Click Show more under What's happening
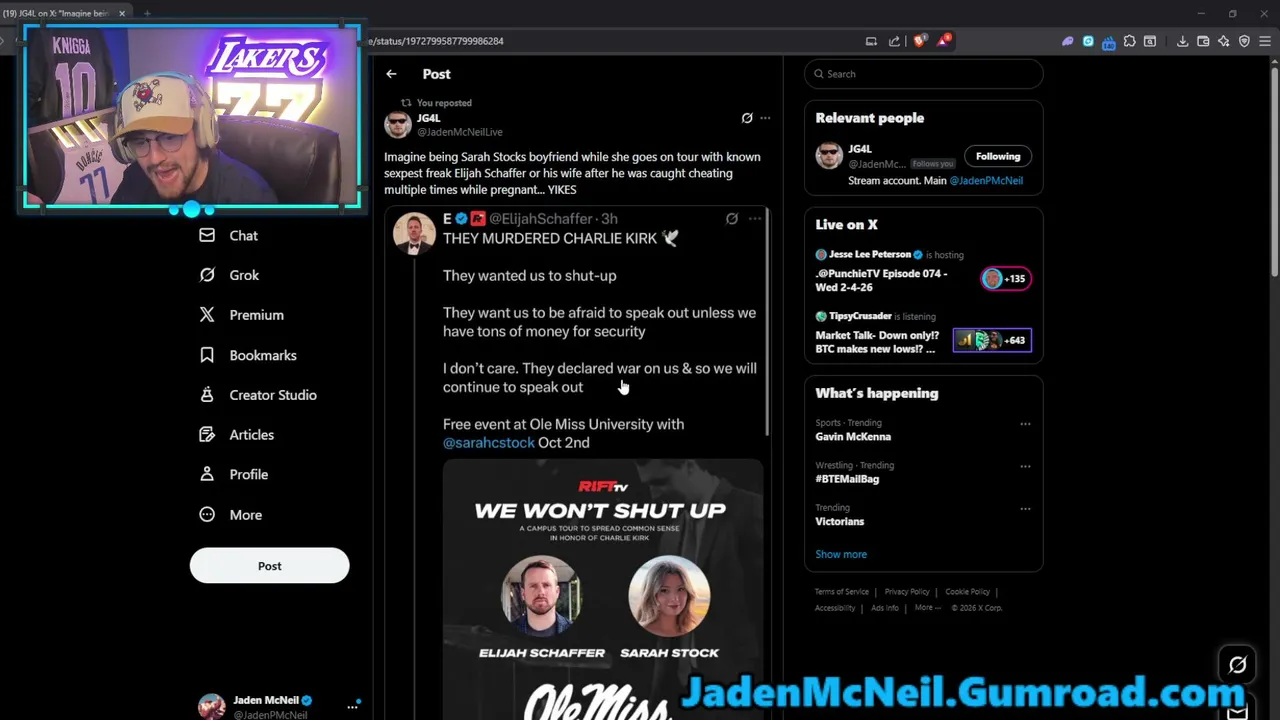Image resolution: width=1280 pixels, height=720 pixels. point(841,554)
